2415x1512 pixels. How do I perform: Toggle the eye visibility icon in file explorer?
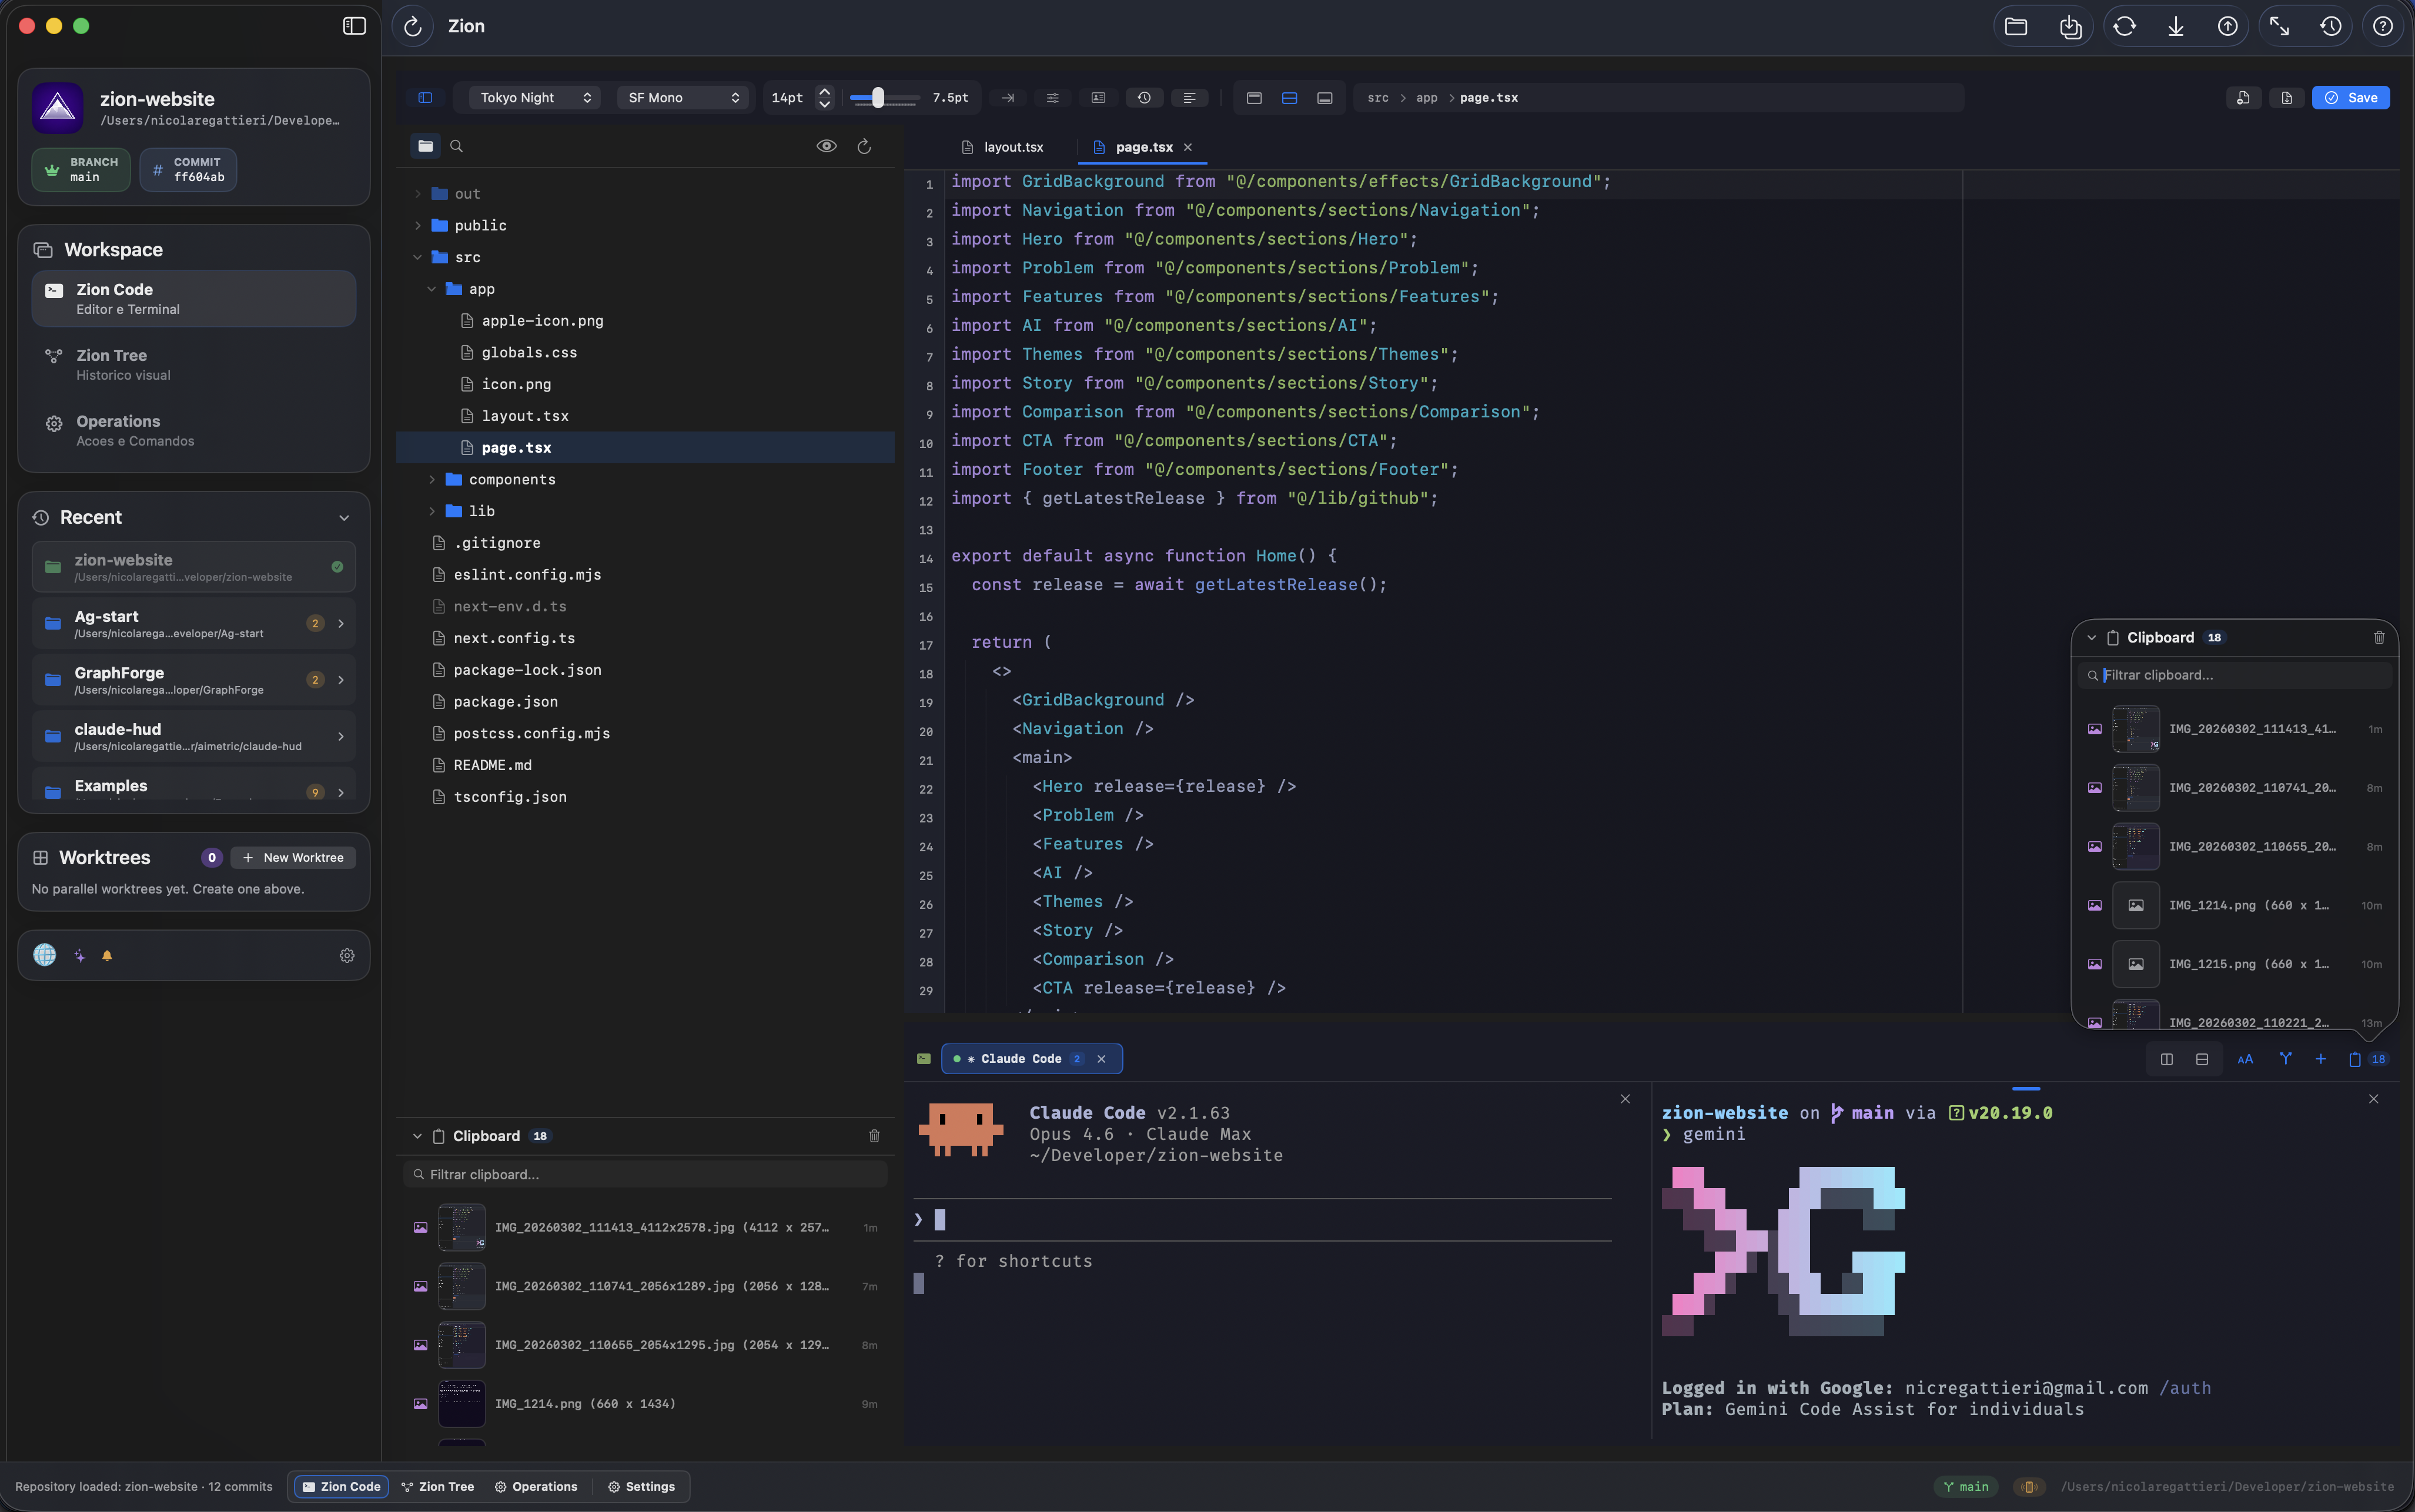826,146
